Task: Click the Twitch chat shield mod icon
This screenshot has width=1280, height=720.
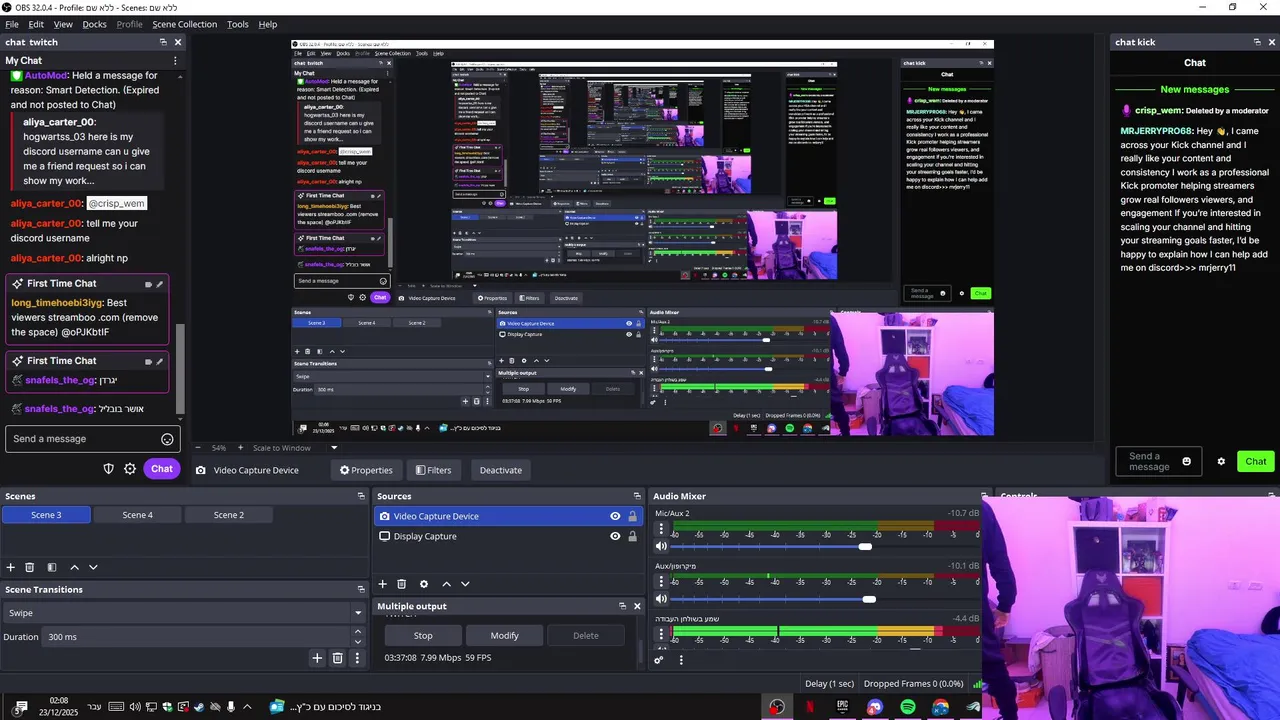Action: (109, 469)
